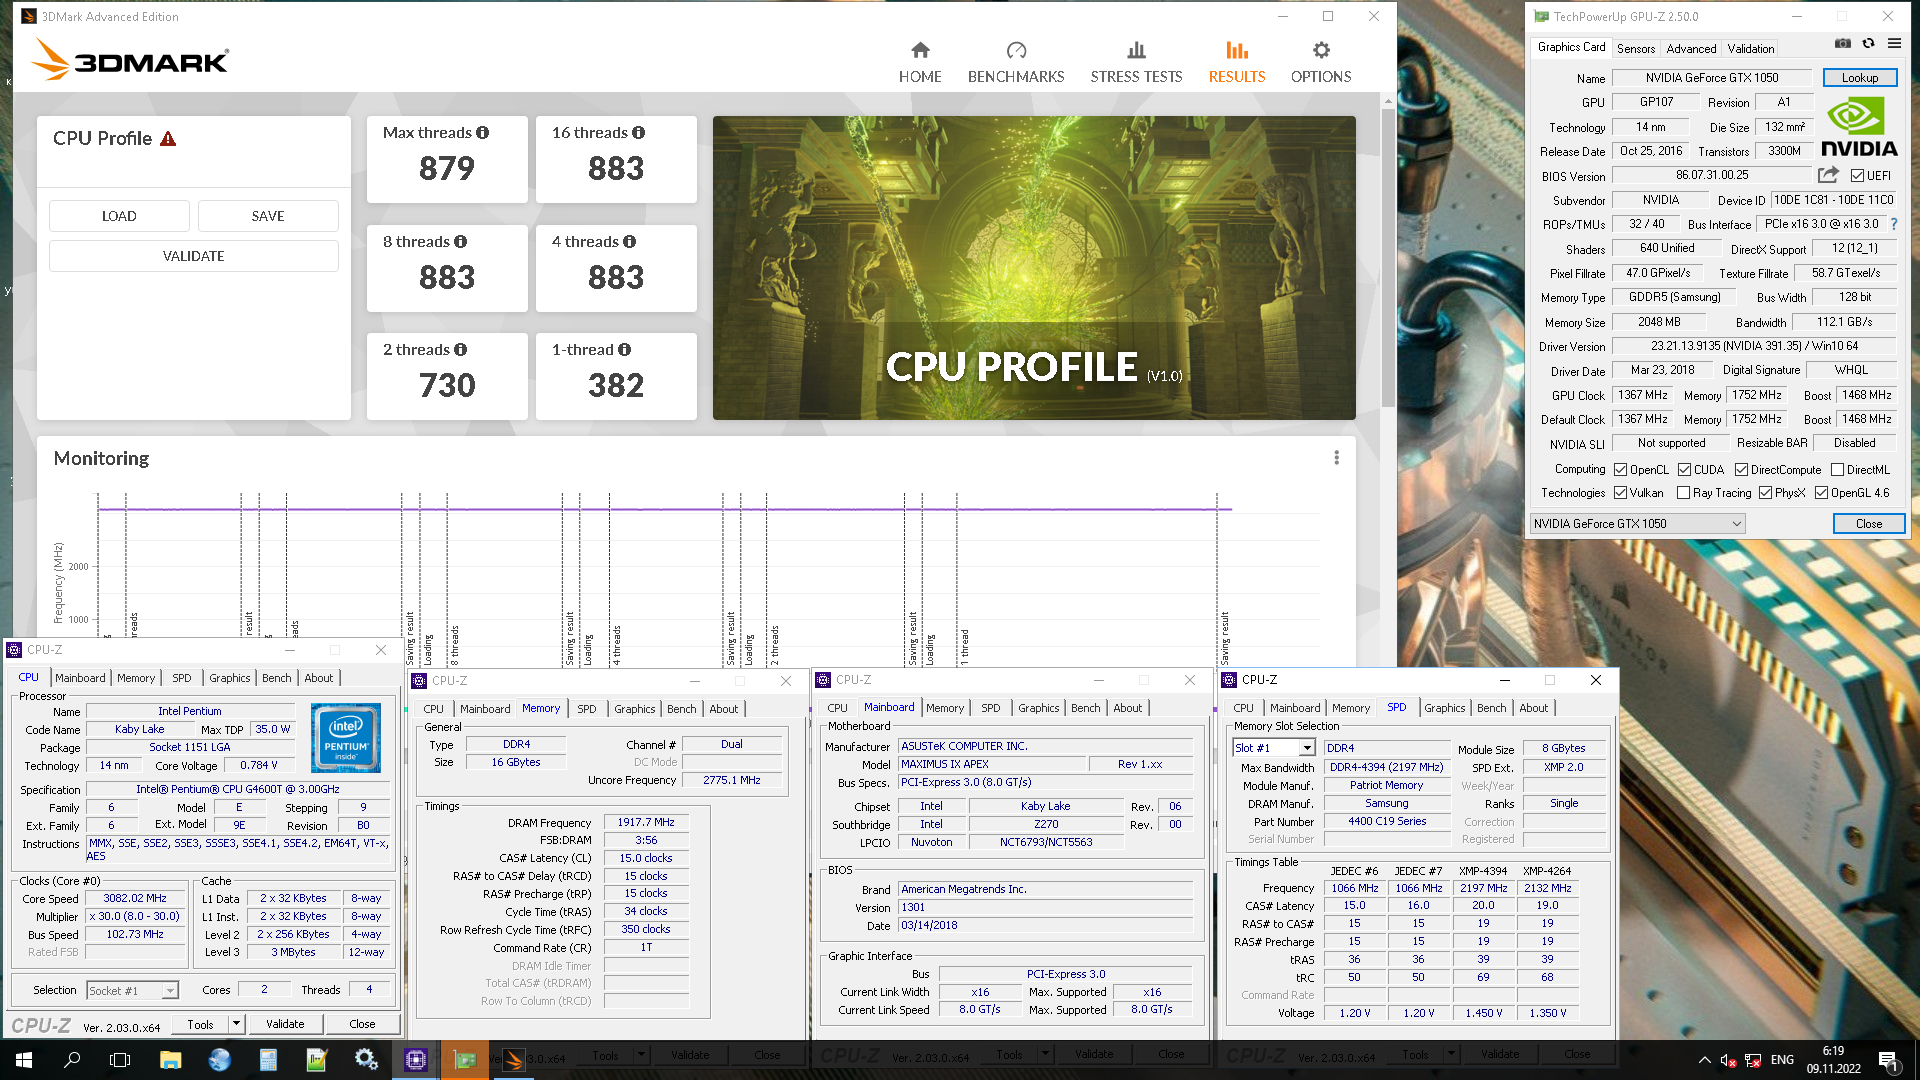The image size is (1920, 1080).
Task: Open Bench tab in CPU-Z SPD window
Action: [1491, 708]
